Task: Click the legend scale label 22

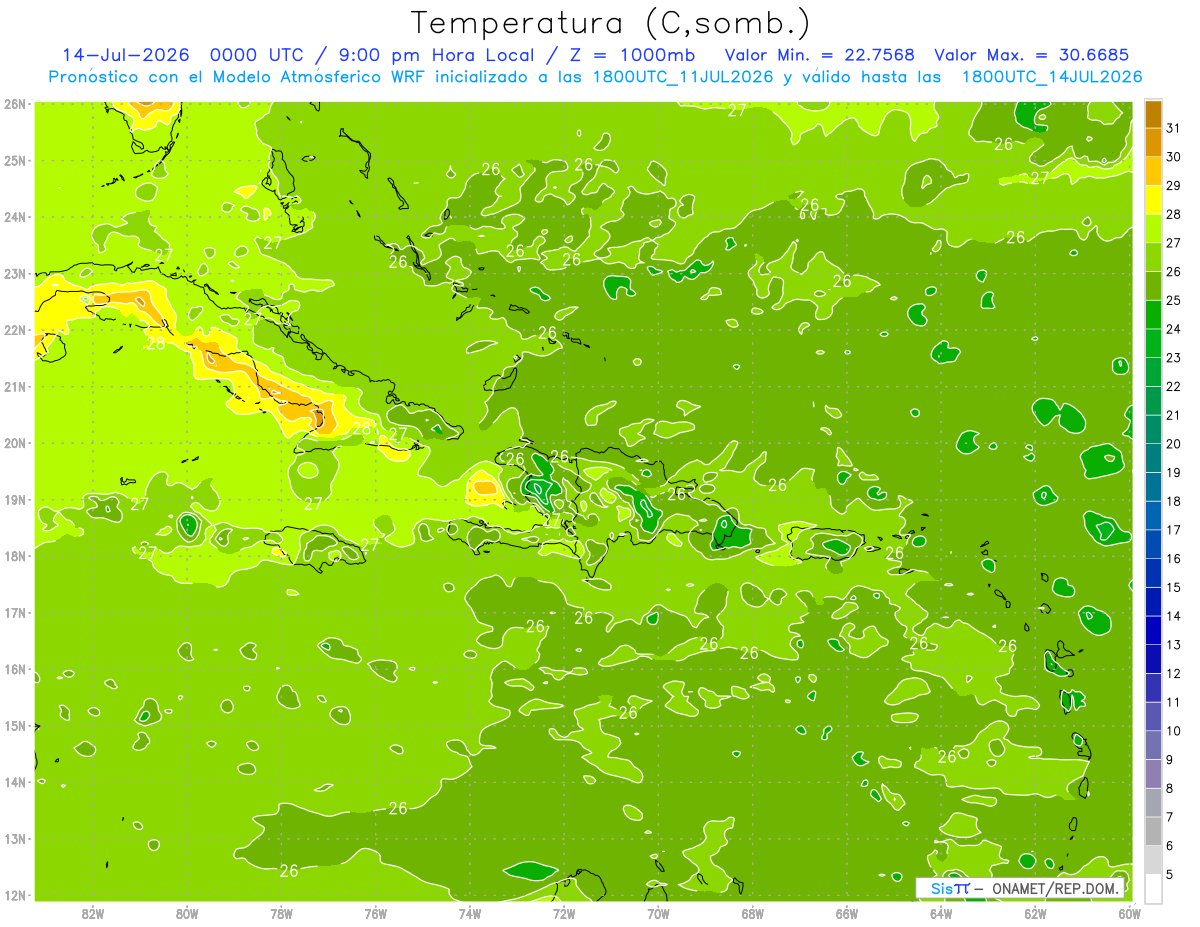Action: pos(1172,386)
